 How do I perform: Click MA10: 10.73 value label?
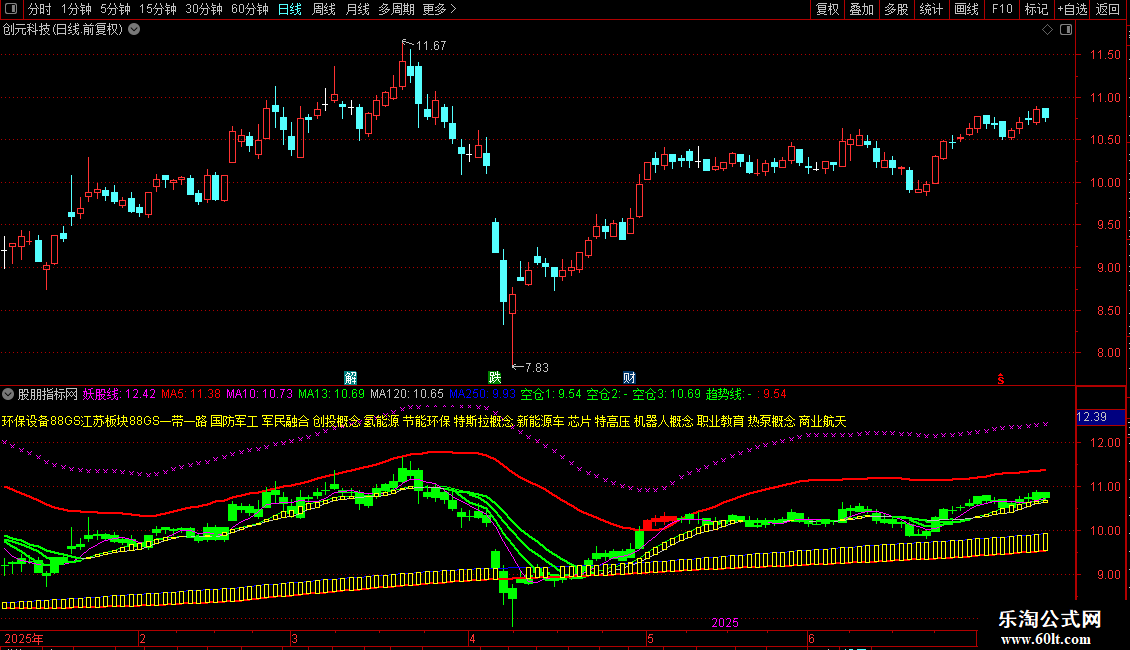click(259, 394)
